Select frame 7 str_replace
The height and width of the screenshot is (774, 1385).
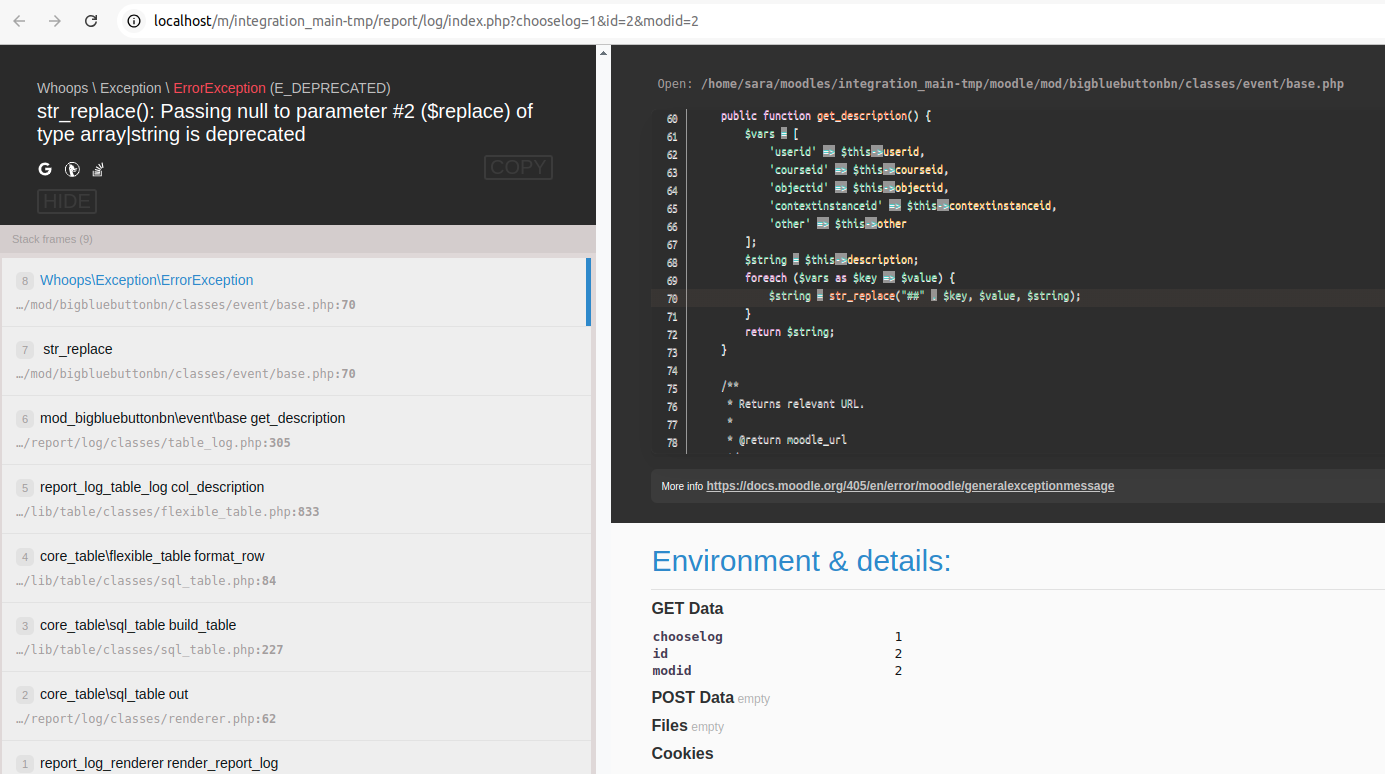[x=296, y=361]
